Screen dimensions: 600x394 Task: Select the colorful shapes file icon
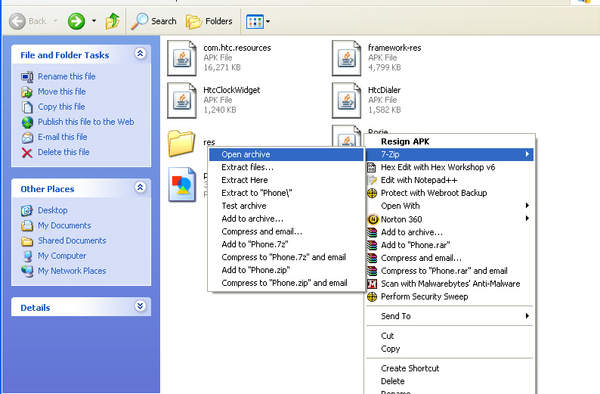click(x=182, y=185)
